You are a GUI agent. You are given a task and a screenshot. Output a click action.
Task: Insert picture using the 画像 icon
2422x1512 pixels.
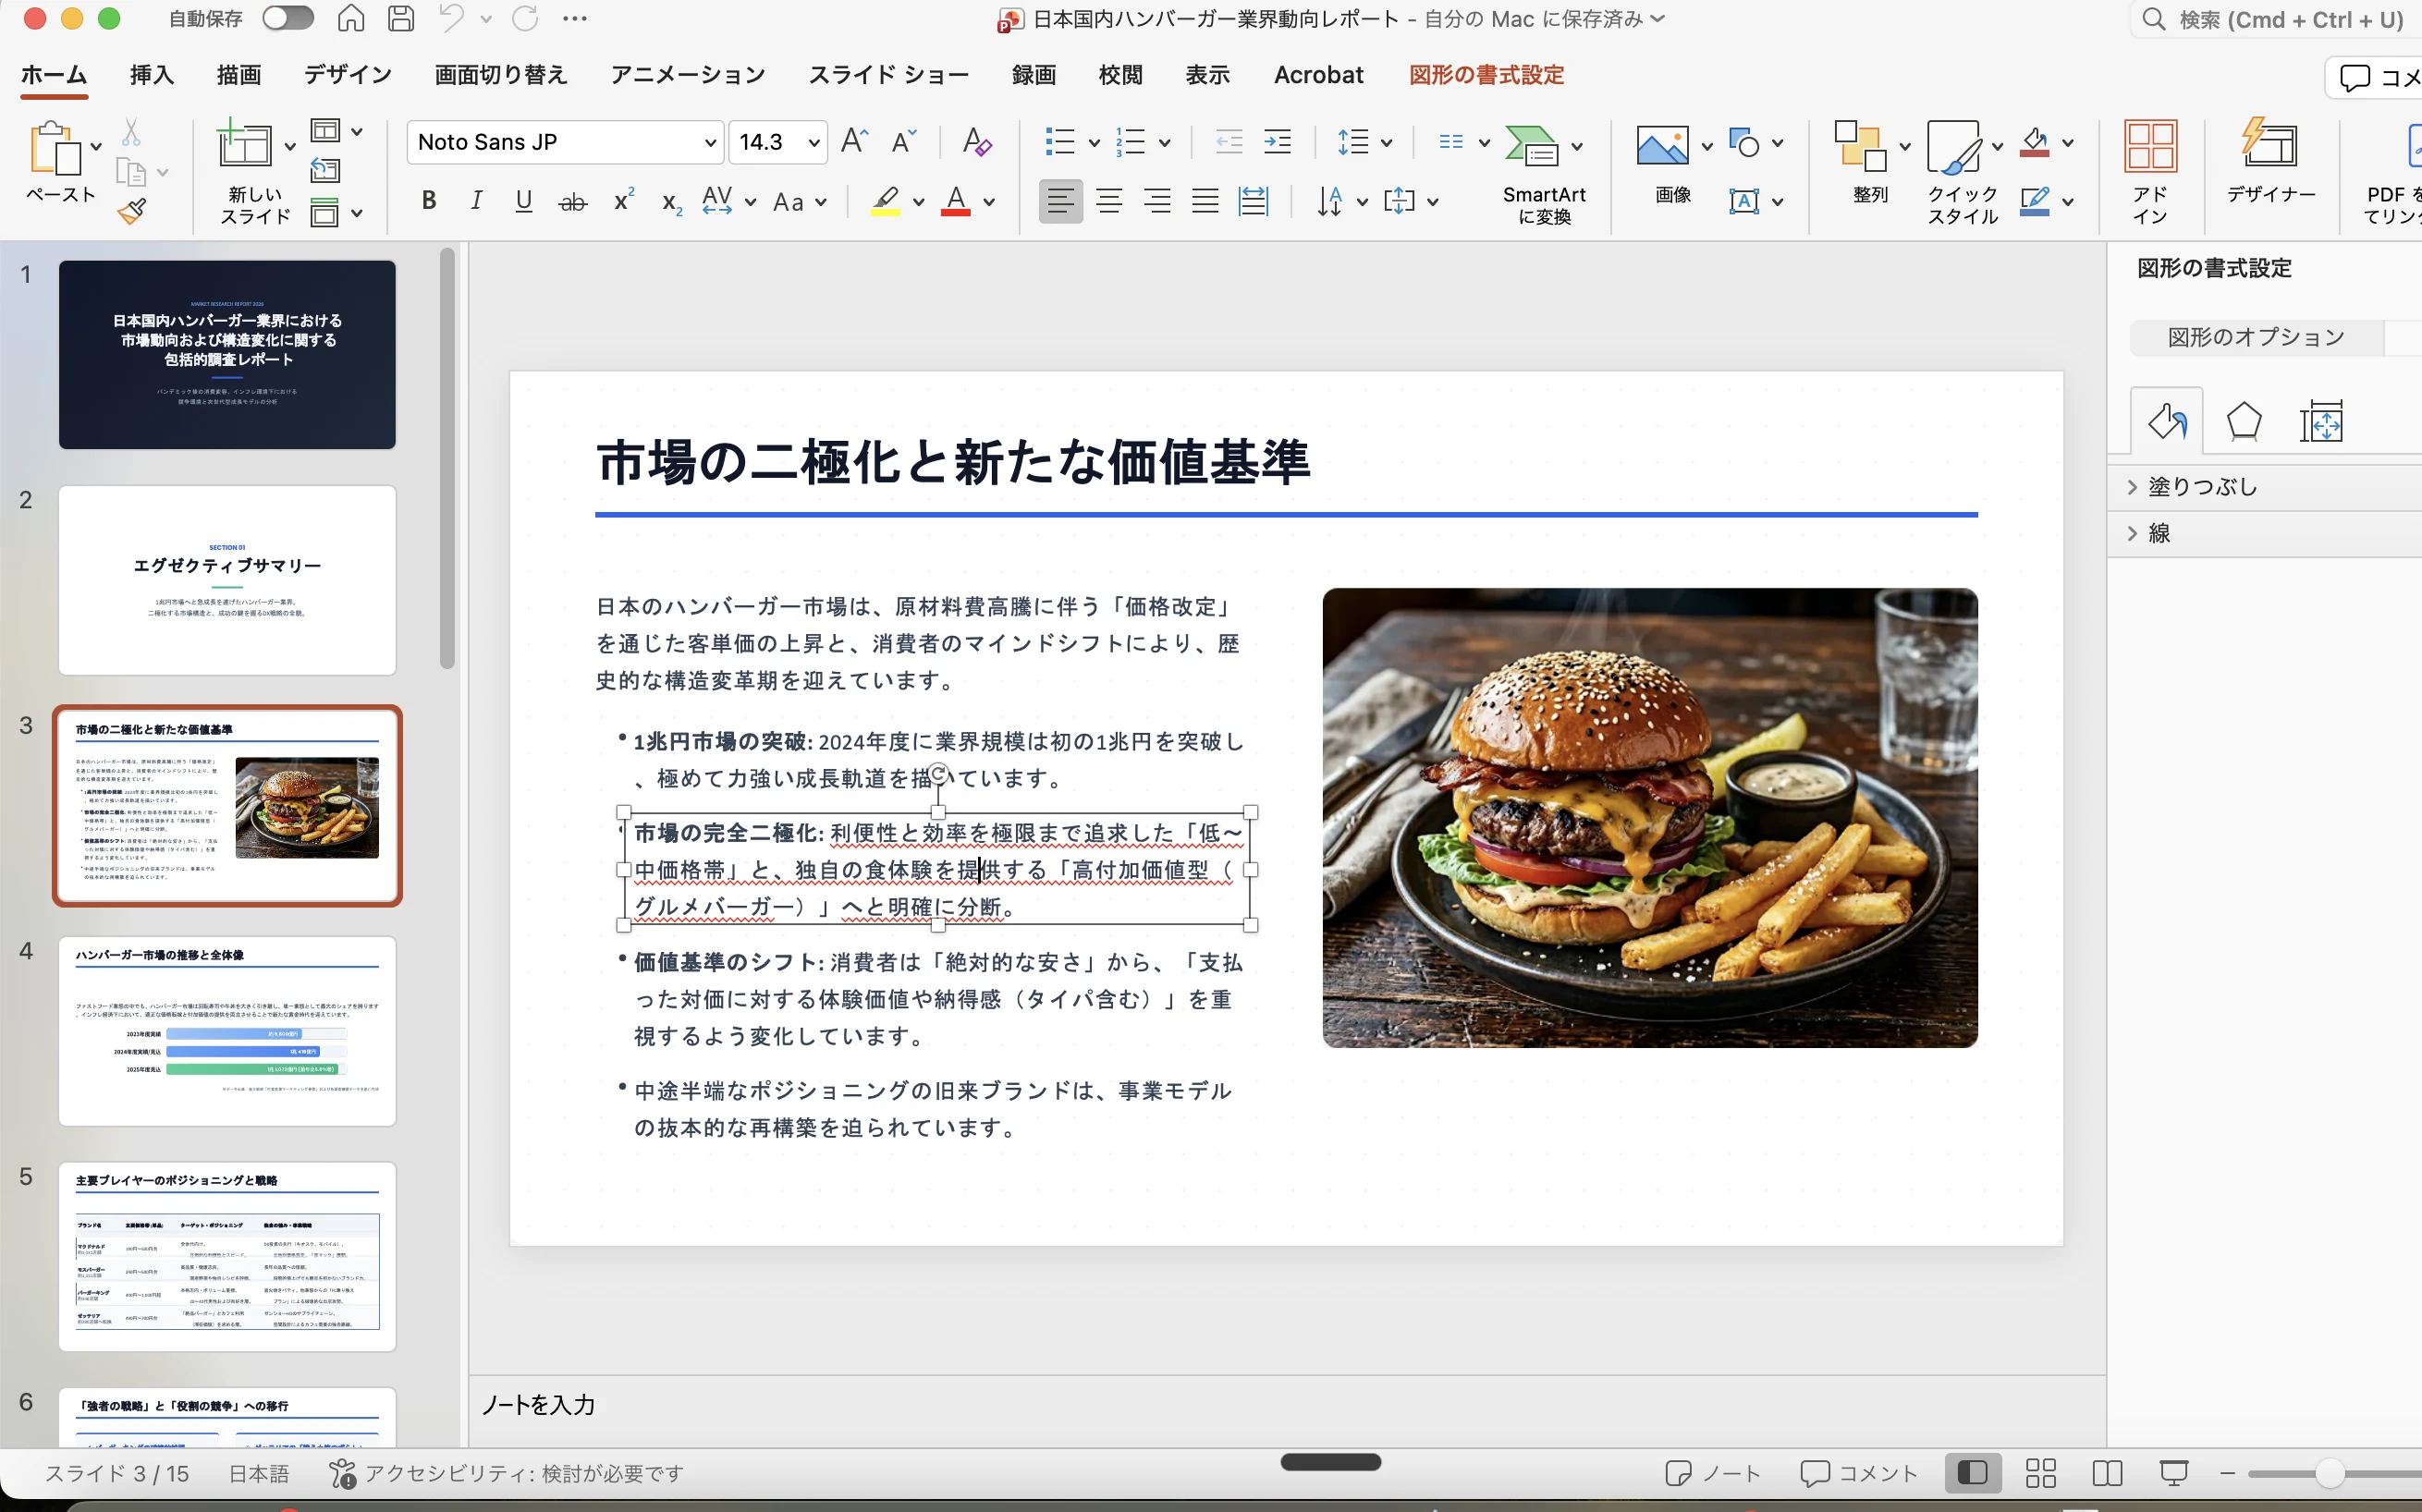pyautogui.click(x=1662, y=146)
